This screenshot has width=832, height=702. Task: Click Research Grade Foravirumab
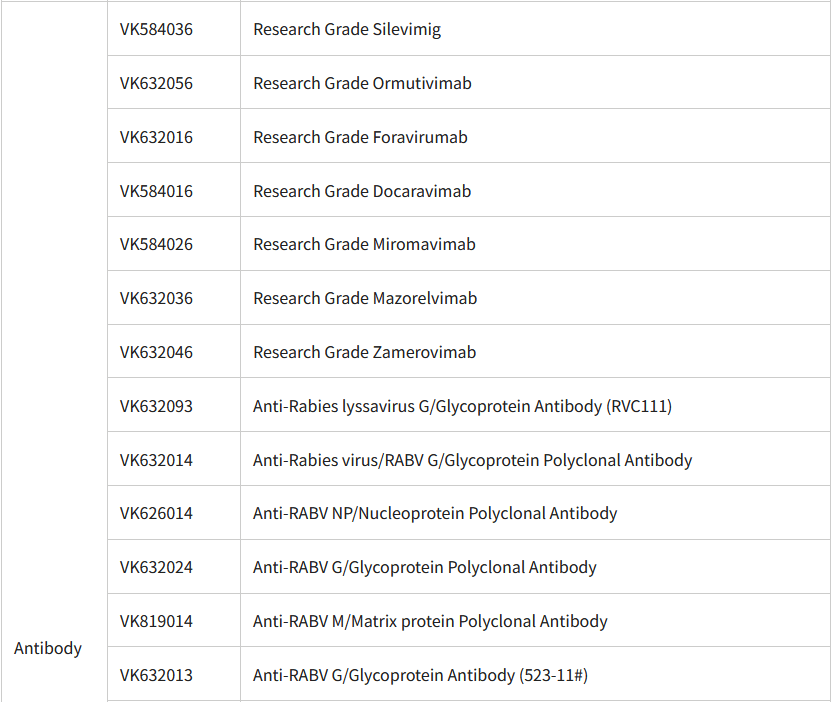point(360,137)
